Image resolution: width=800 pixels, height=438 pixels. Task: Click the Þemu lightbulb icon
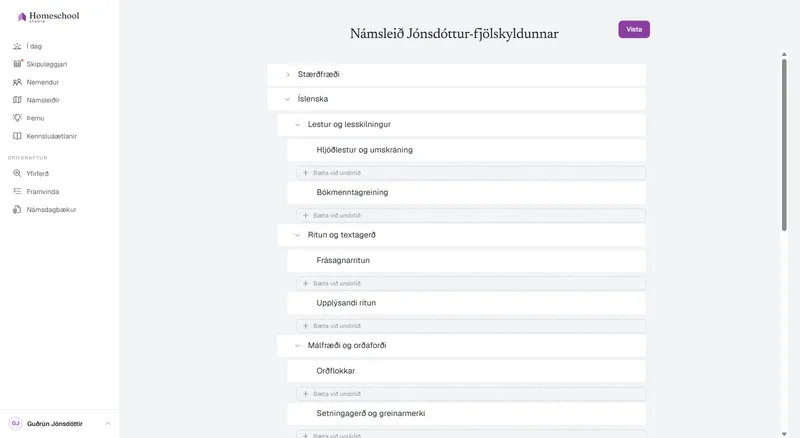point(17,118)
